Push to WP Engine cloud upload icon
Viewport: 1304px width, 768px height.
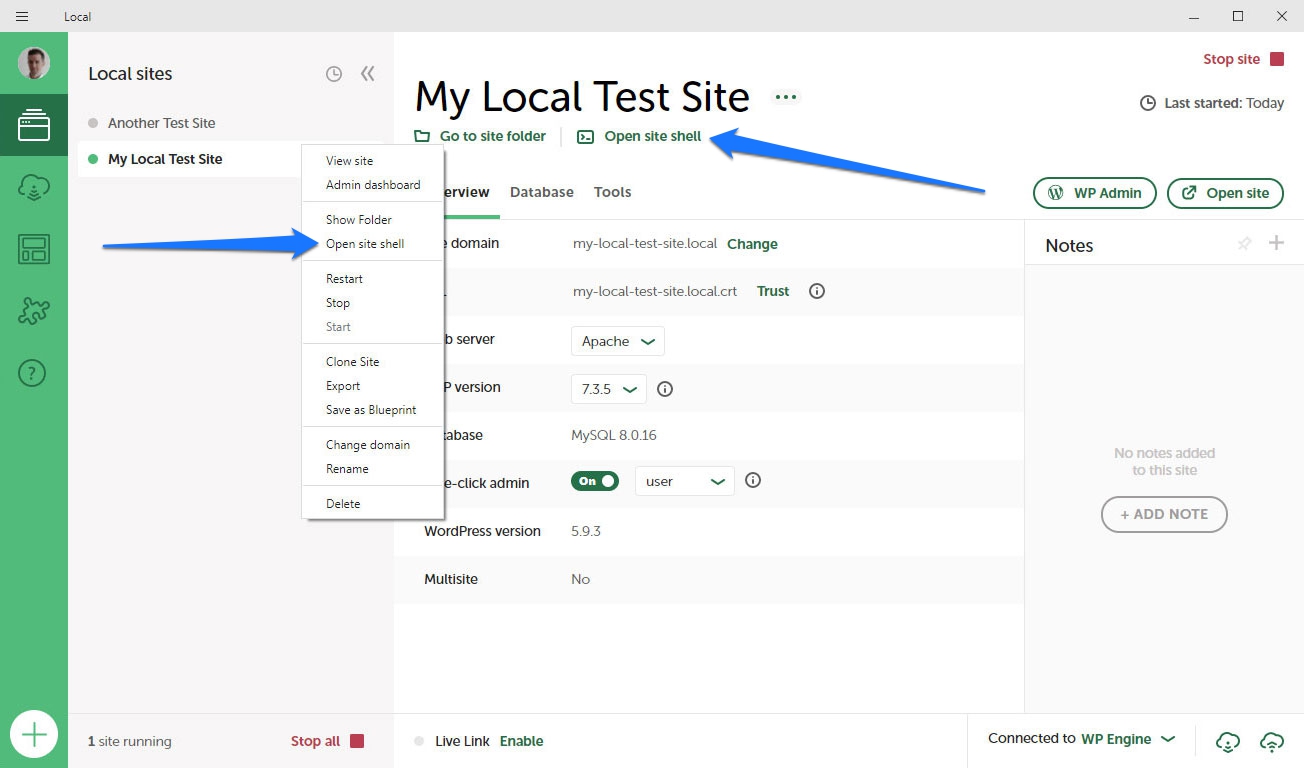(x=1272, y=741)
